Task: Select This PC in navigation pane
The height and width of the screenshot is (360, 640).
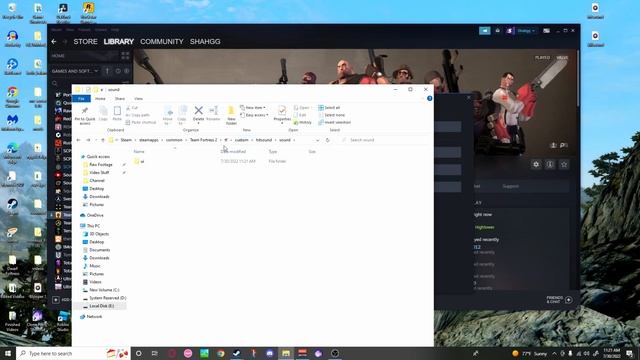Action: click(93, 226)
